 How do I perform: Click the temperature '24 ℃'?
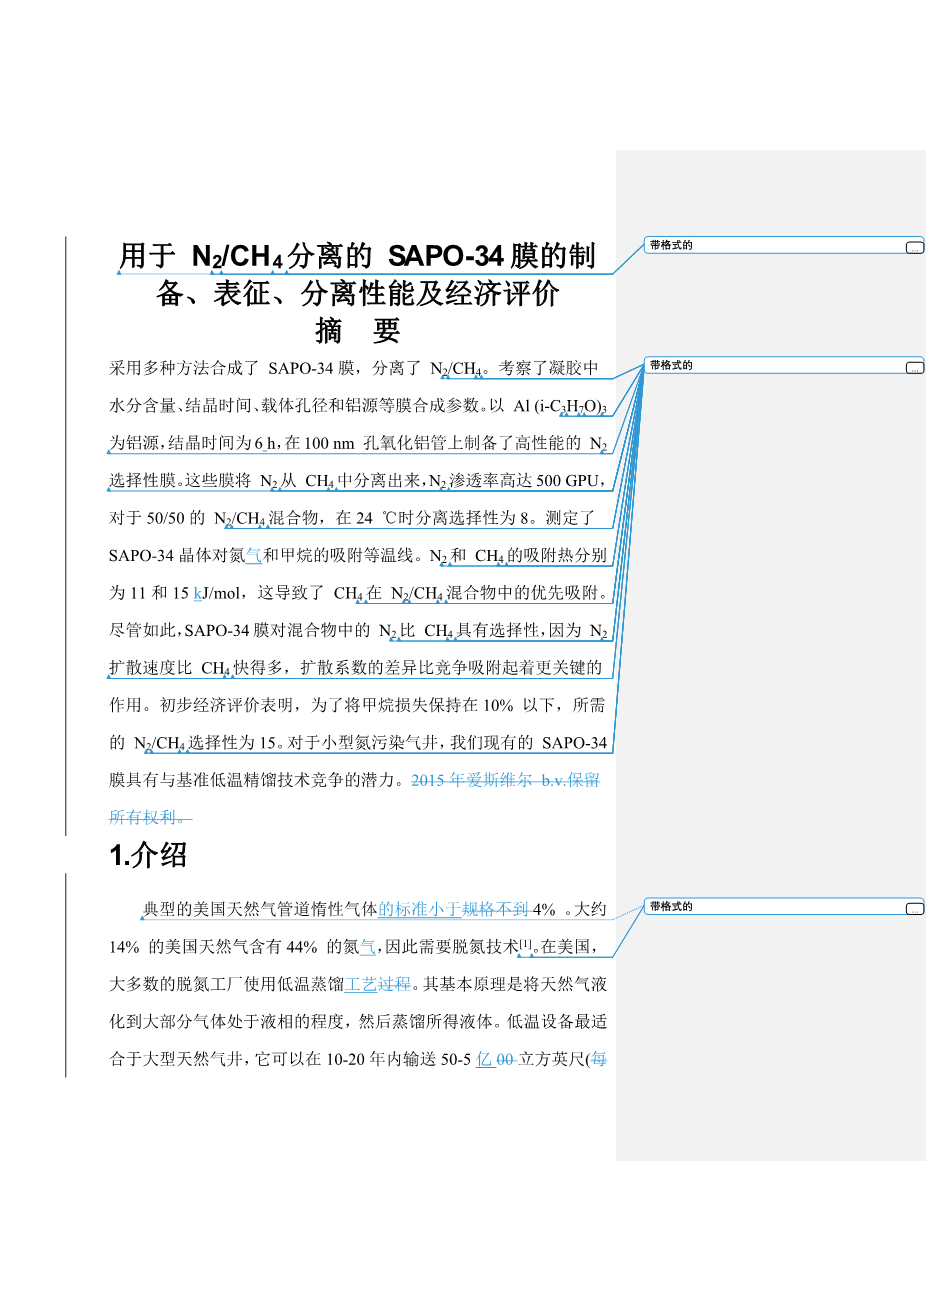[379, 518]
